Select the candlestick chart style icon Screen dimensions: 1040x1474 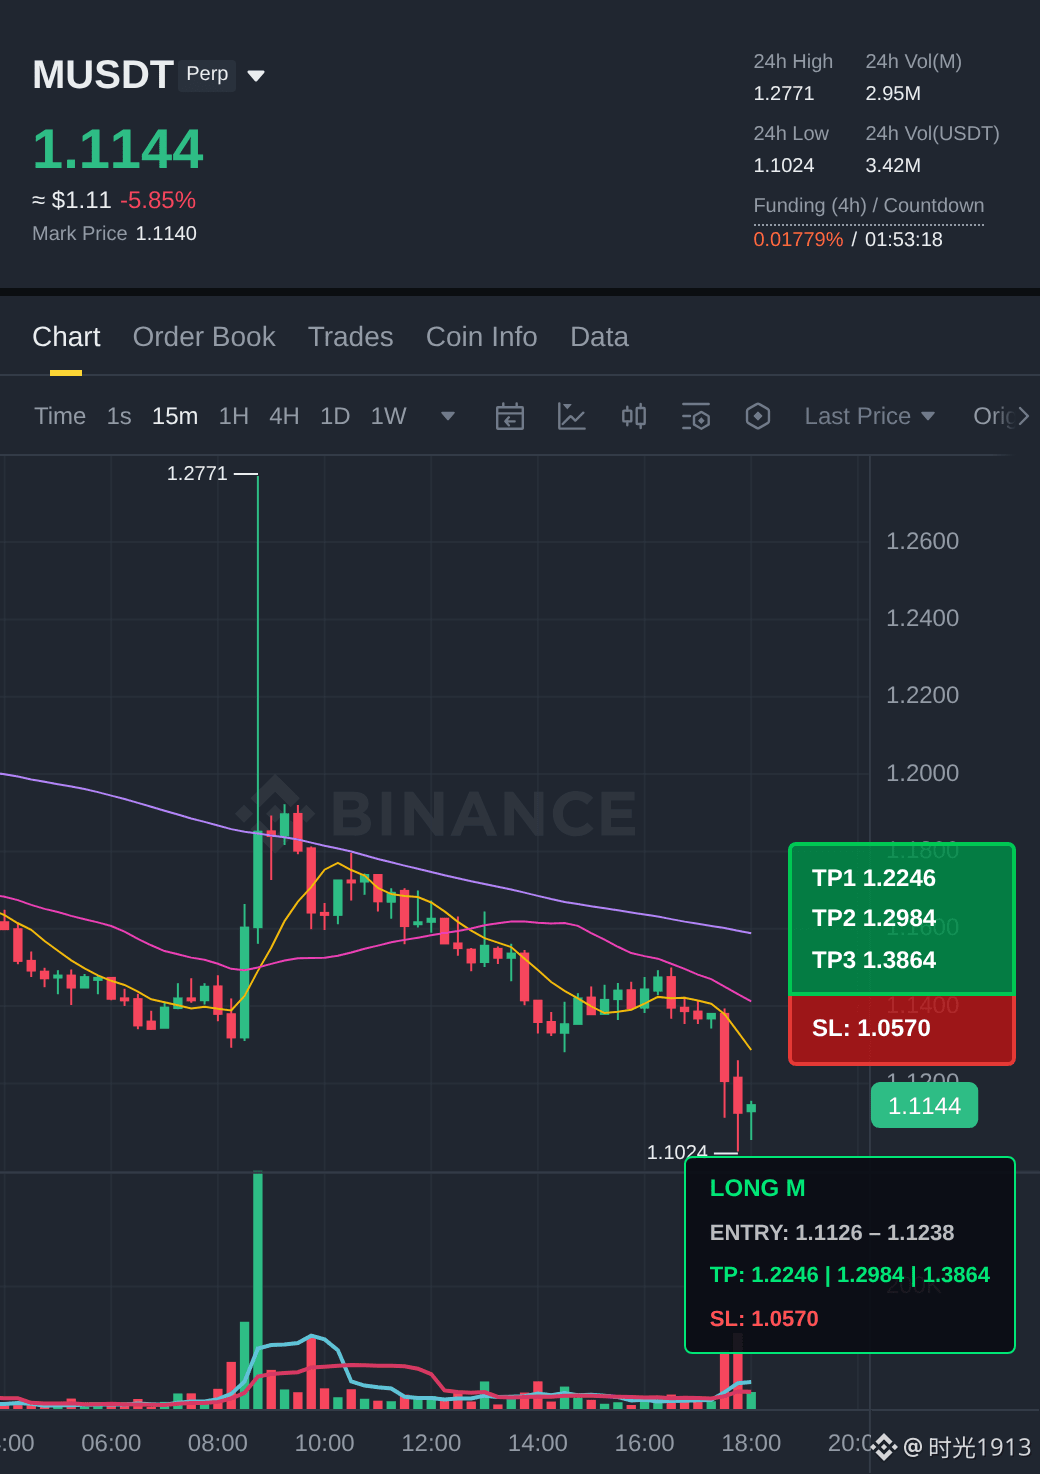point(634,416)
